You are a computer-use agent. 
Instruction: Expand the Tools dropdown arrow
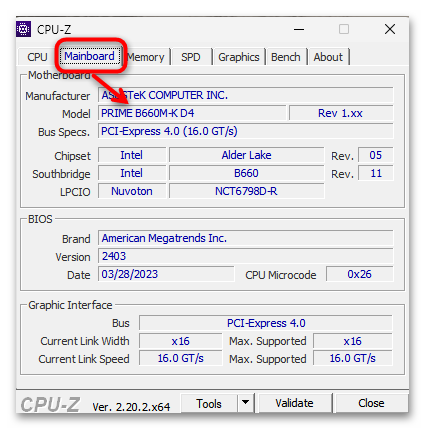tap(246, 403)
